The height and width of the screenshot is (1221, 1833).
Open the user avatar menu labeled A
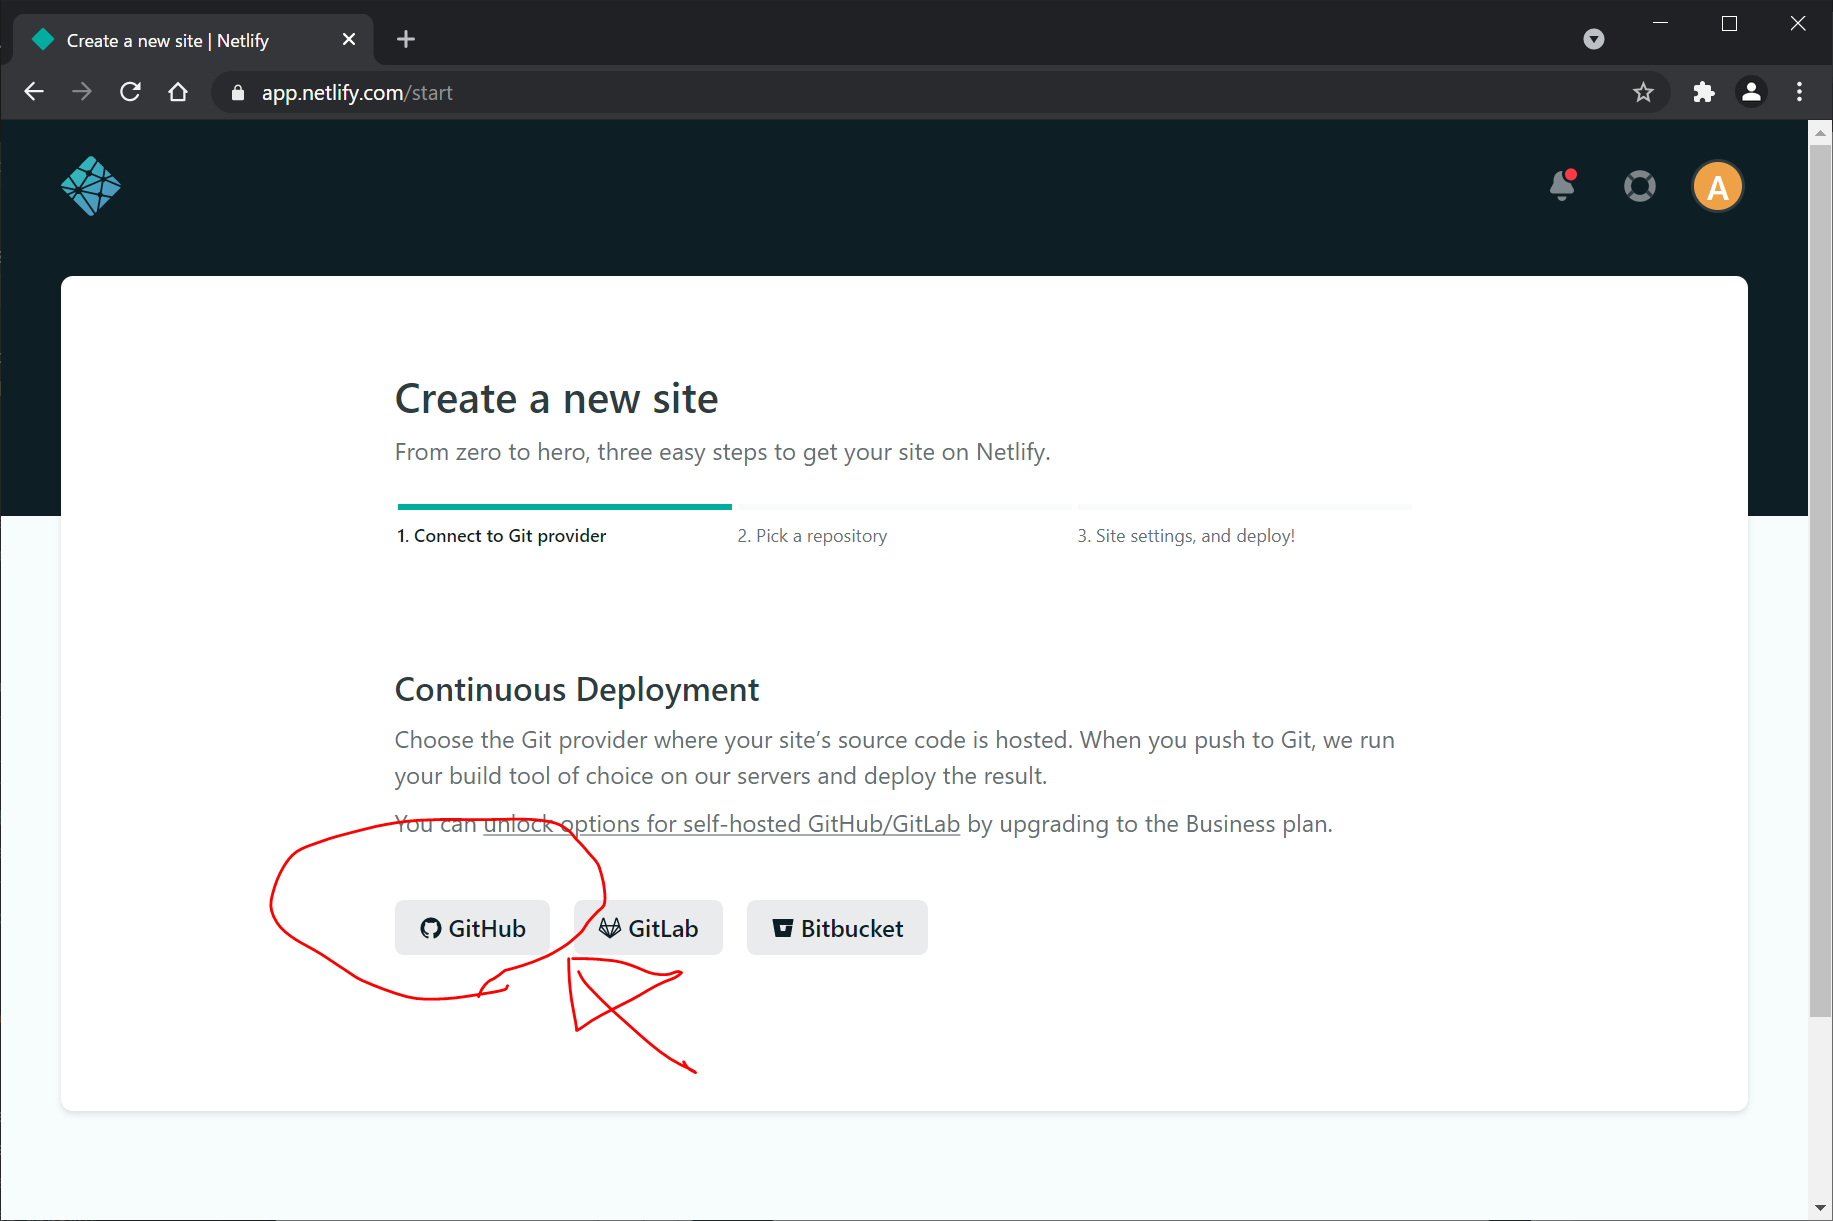[x=1718, y=187]
